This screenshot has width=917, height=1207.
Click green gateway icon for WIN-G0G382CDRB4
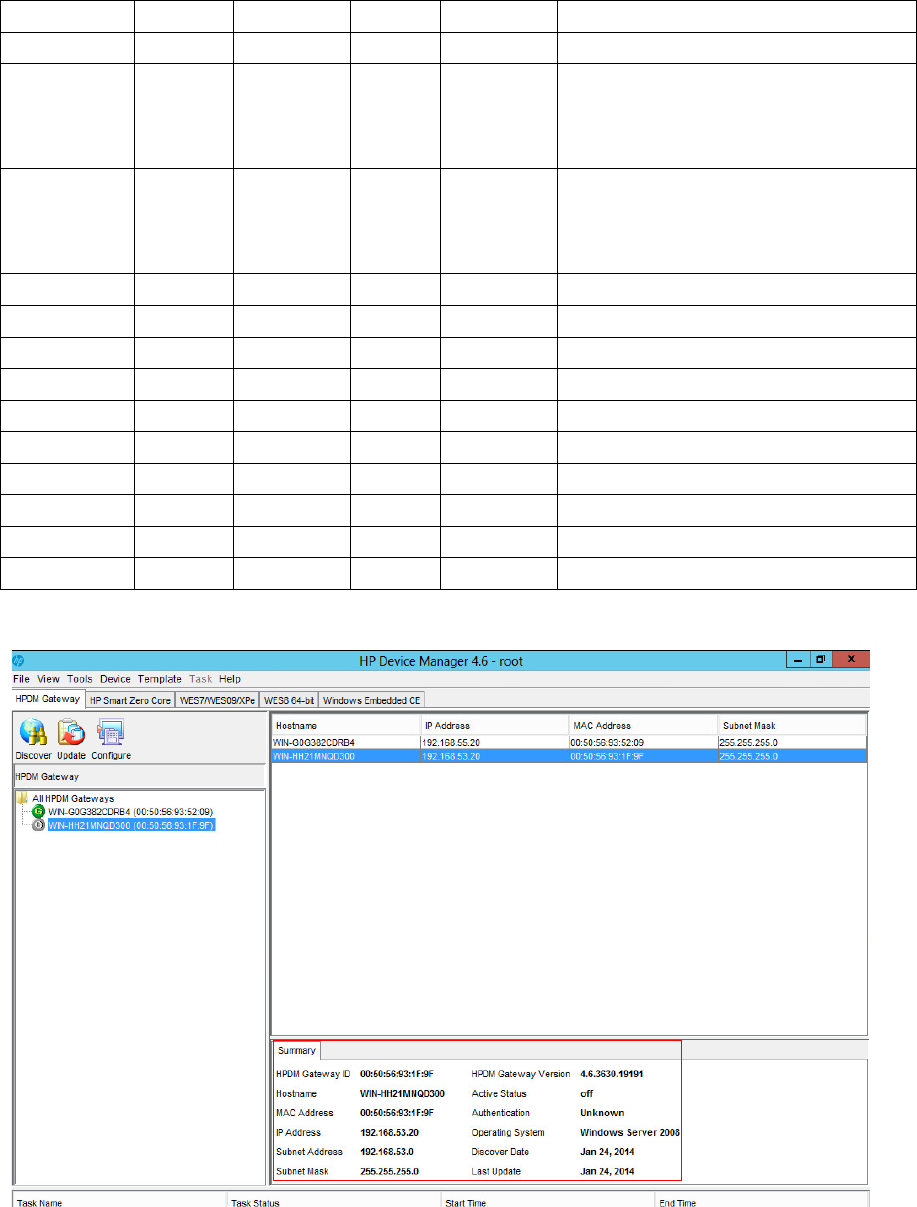(39, 811)
